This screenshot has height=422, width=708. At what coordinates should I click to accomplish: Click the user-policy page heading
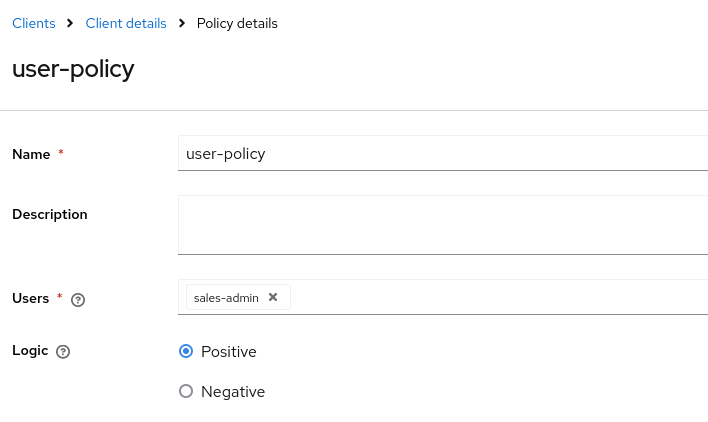pyautogui.click(x=73, y=69)
